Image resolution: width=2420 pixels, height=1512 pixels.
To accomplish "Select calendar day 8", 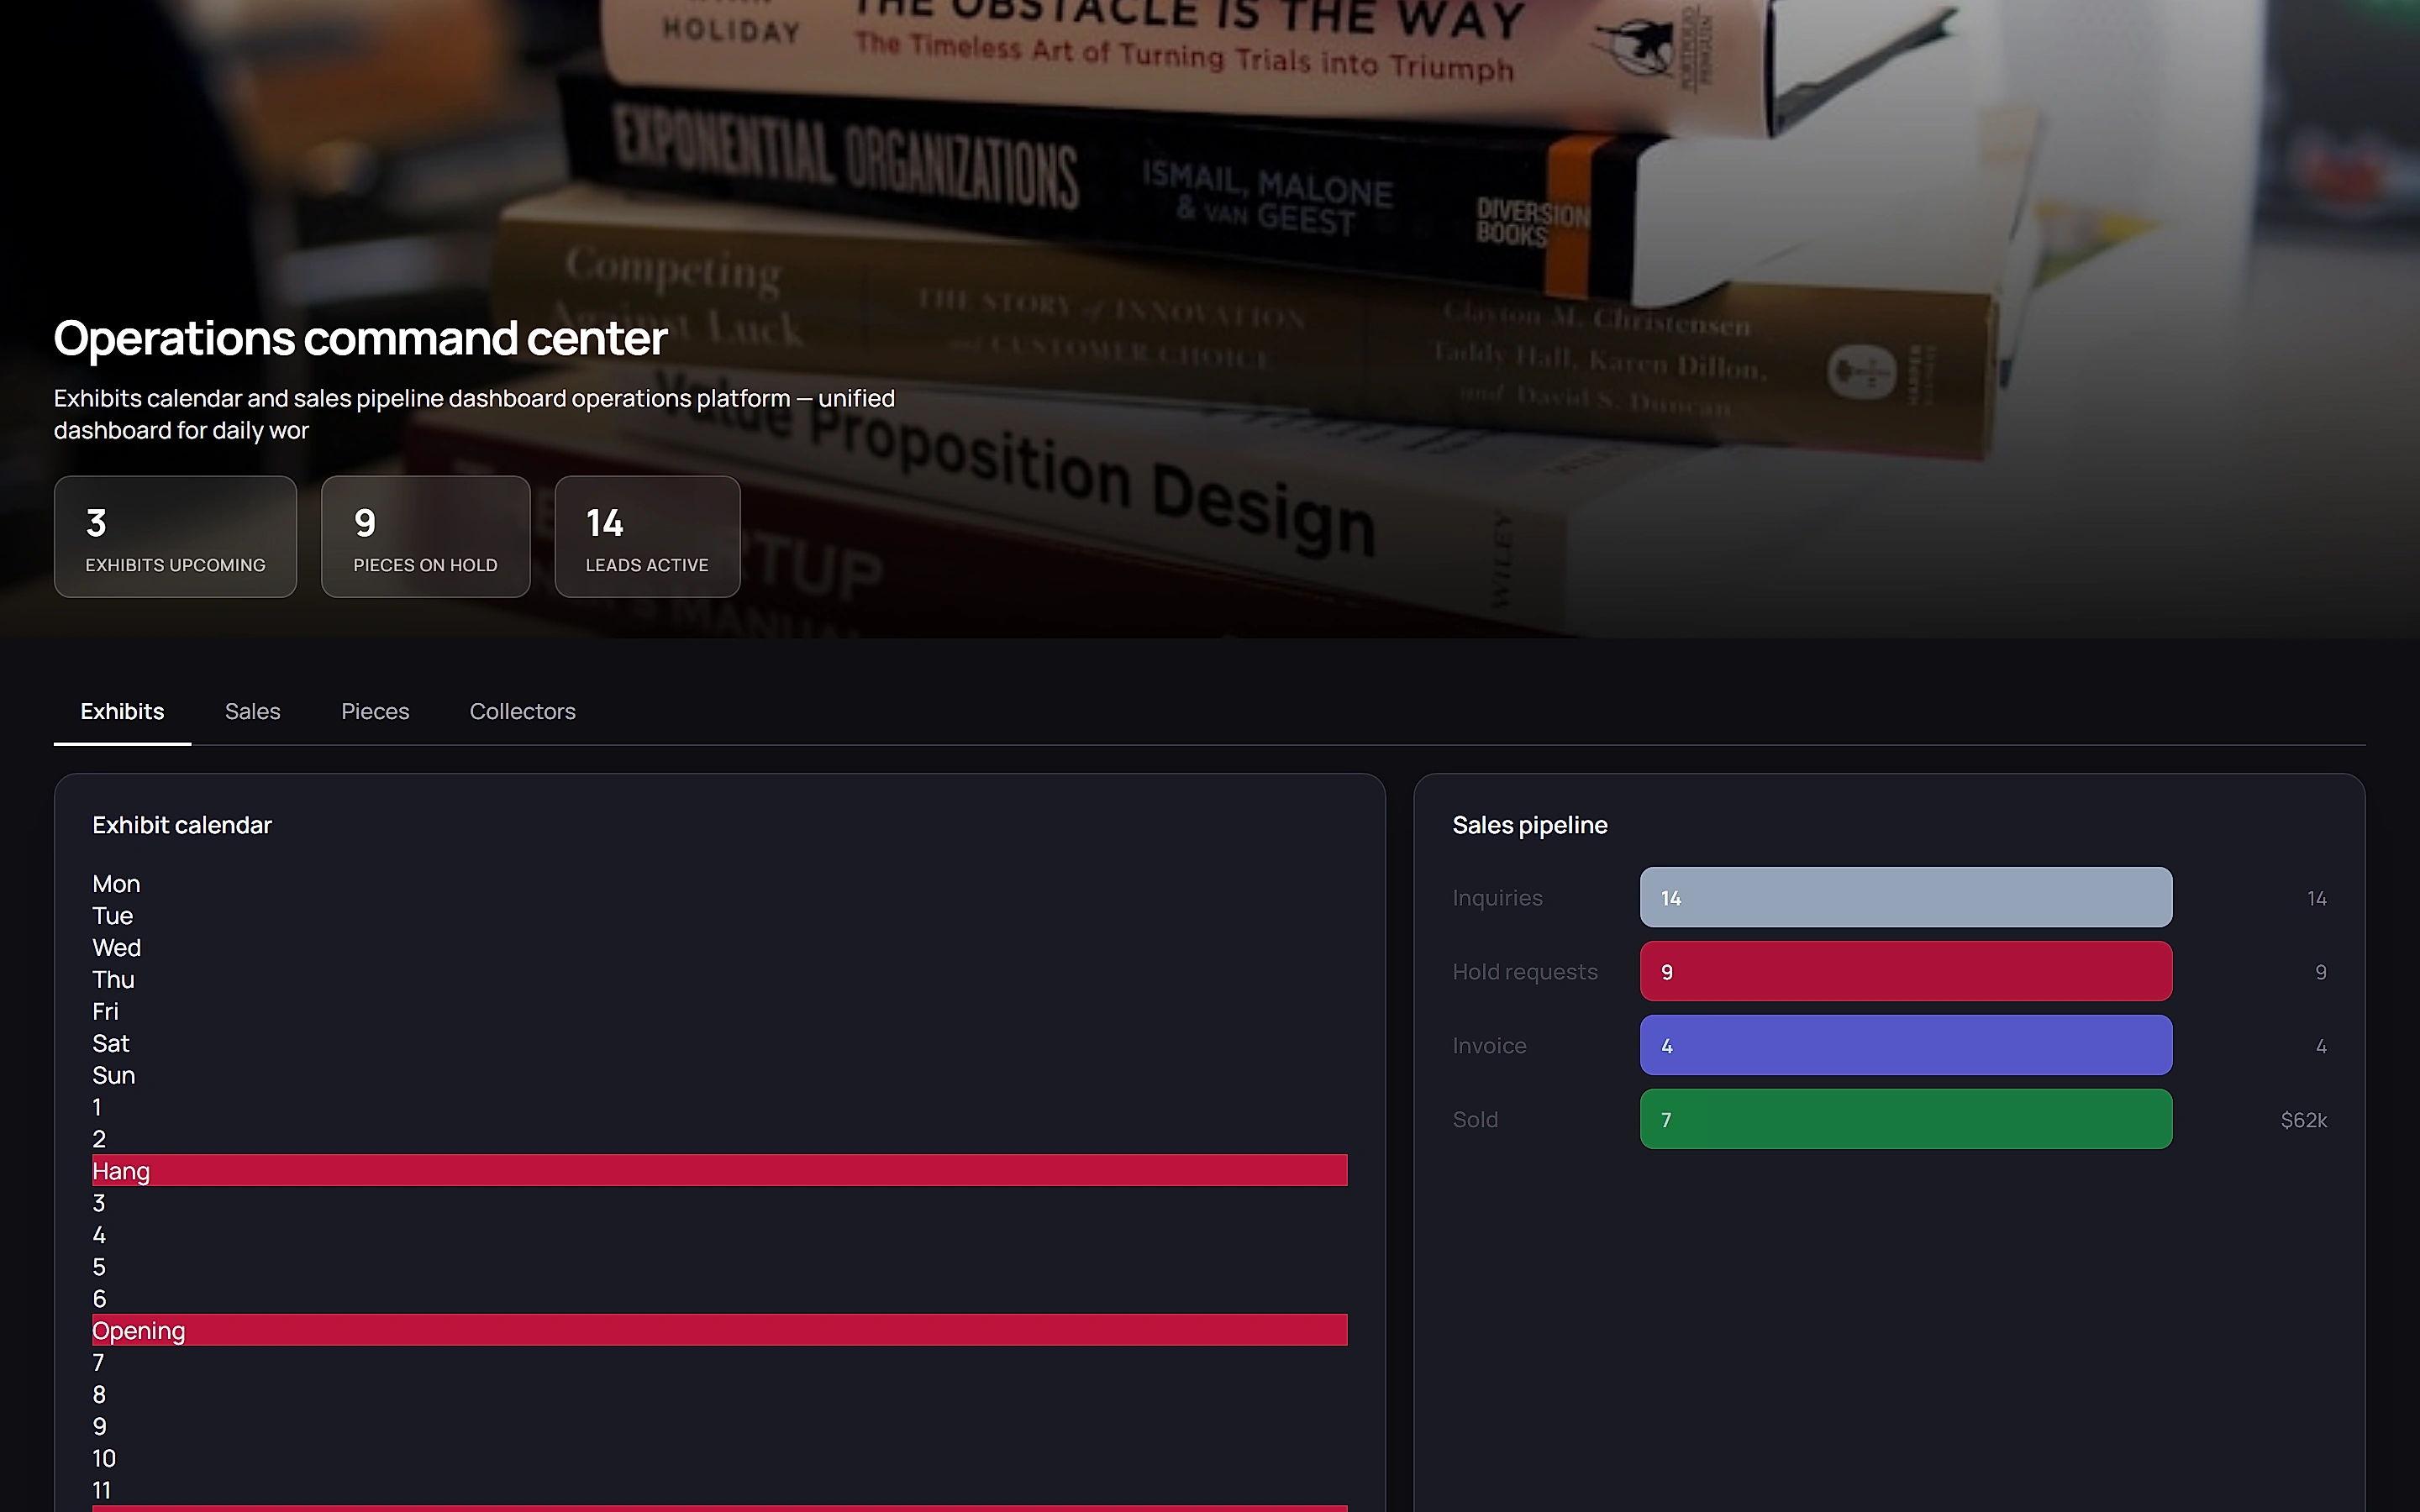I will (x=99, y=1395).
